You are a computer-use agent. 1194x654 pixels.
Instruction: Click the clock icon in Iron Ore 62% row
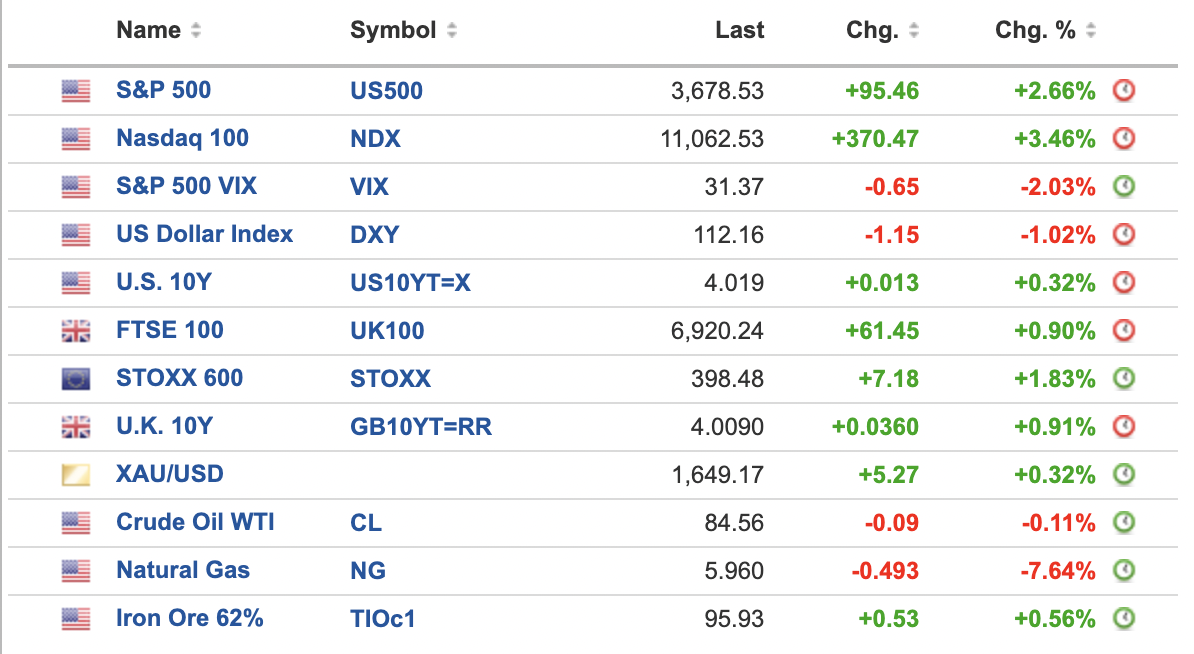[1125, 619]
